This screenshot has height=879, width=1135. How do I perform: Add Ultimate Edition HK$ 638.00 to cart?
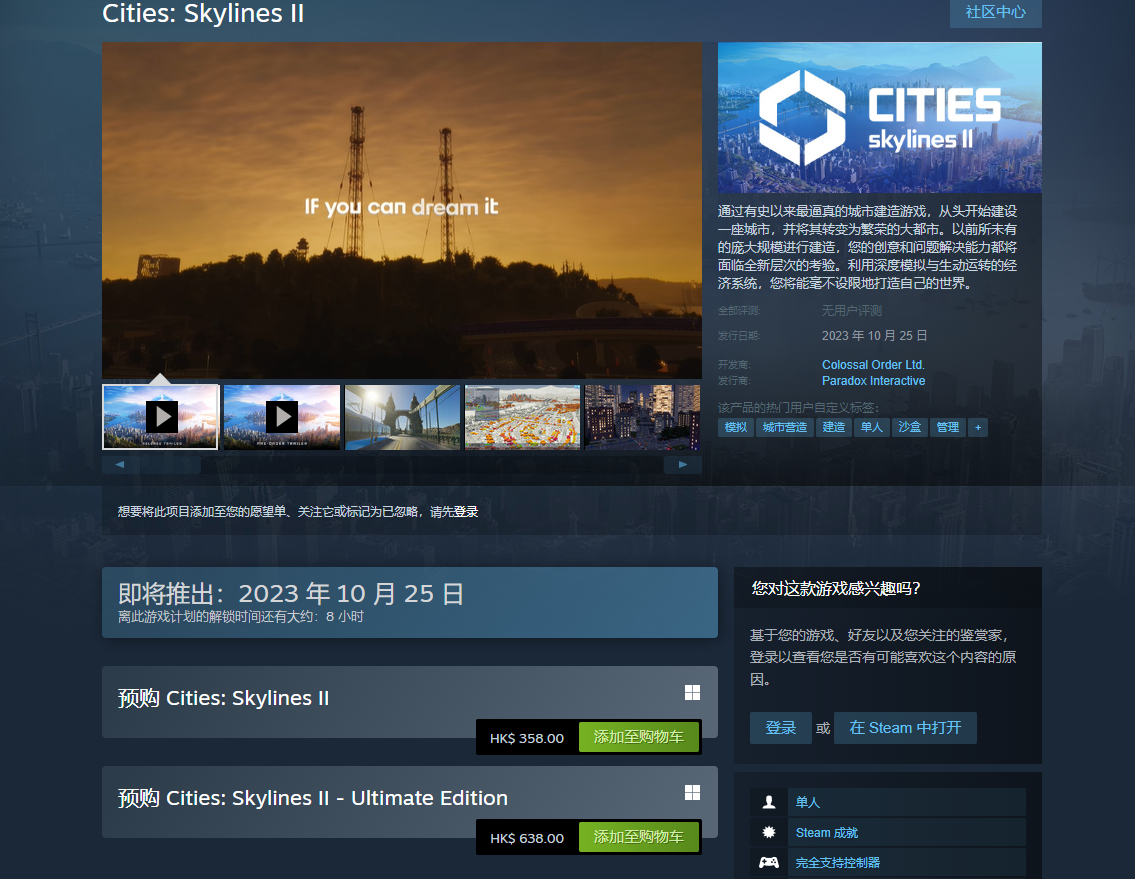coord(638,837)
